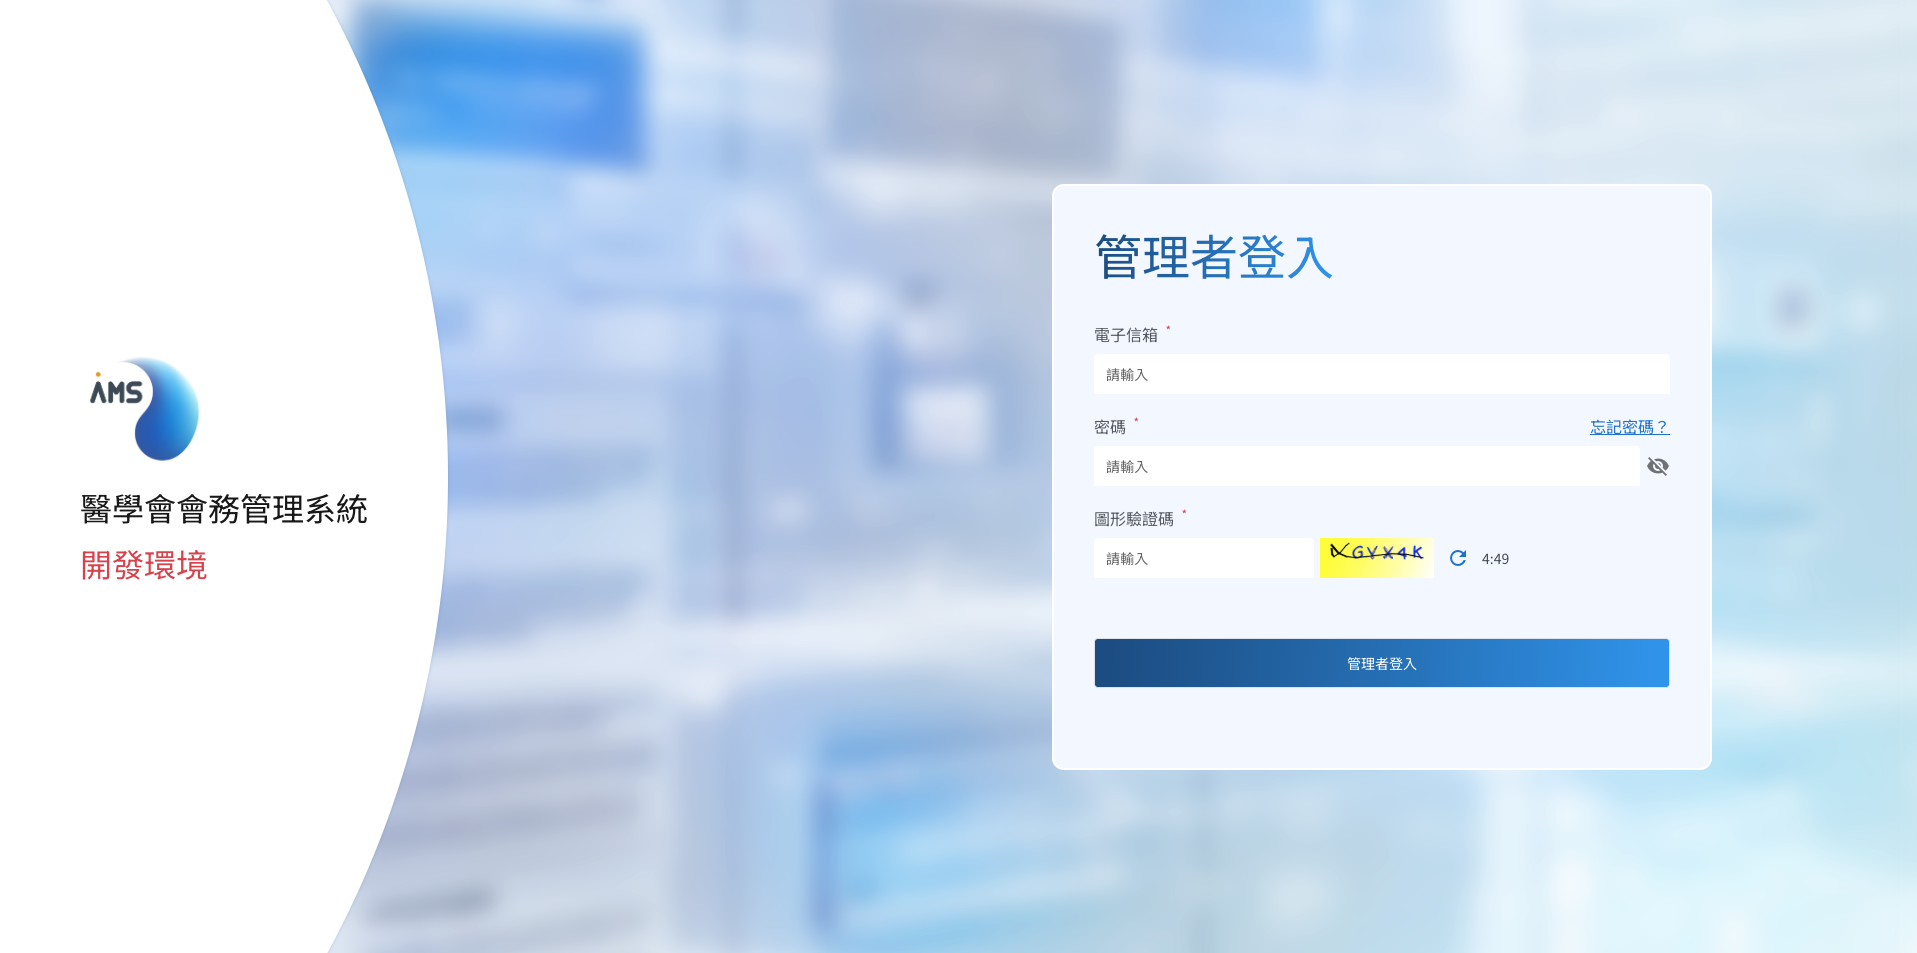Open 忘記密碼 forgot password link
The width and height of the screenshot is (1917, 953).
point(1628,426)
